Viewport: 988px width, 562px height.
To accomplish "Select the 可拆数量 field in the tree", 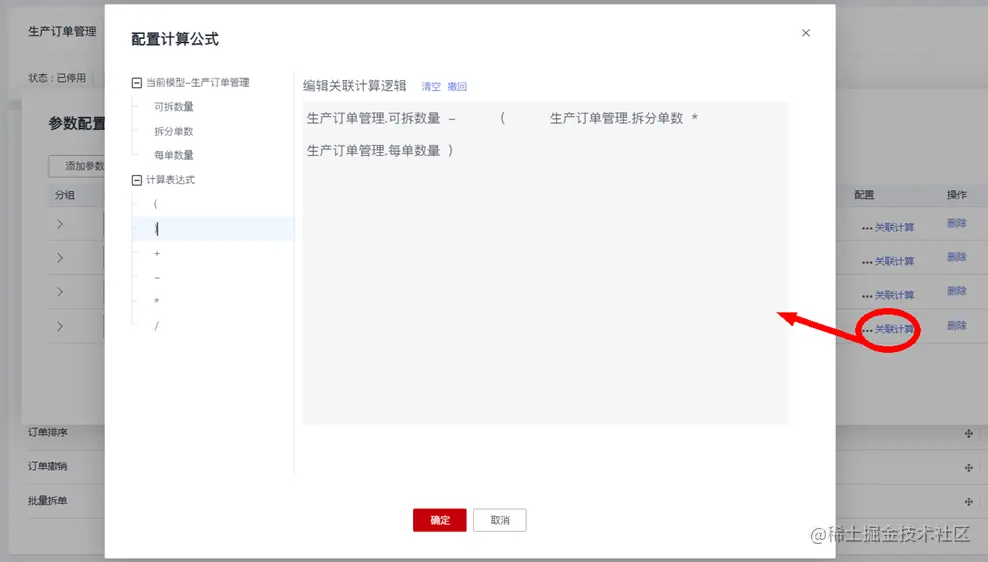I will (x=174, y=107).
